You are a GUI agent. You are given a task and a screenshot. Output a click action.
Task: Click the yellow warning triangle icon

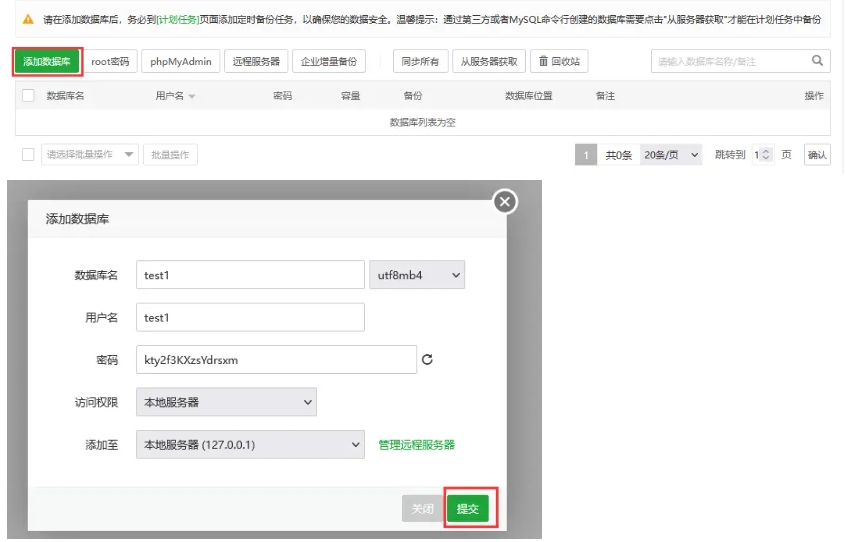tap(28, 19)
